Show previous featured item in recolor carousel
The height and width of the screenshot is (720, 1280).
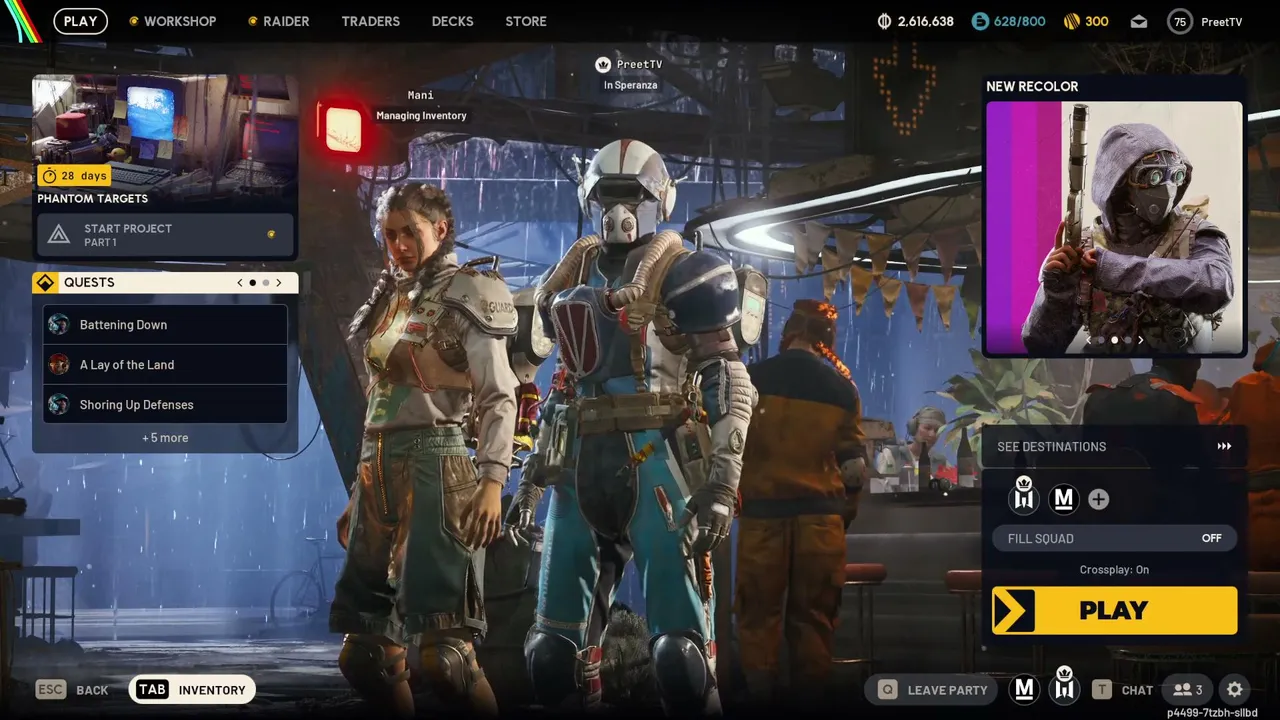[1089, 340]
